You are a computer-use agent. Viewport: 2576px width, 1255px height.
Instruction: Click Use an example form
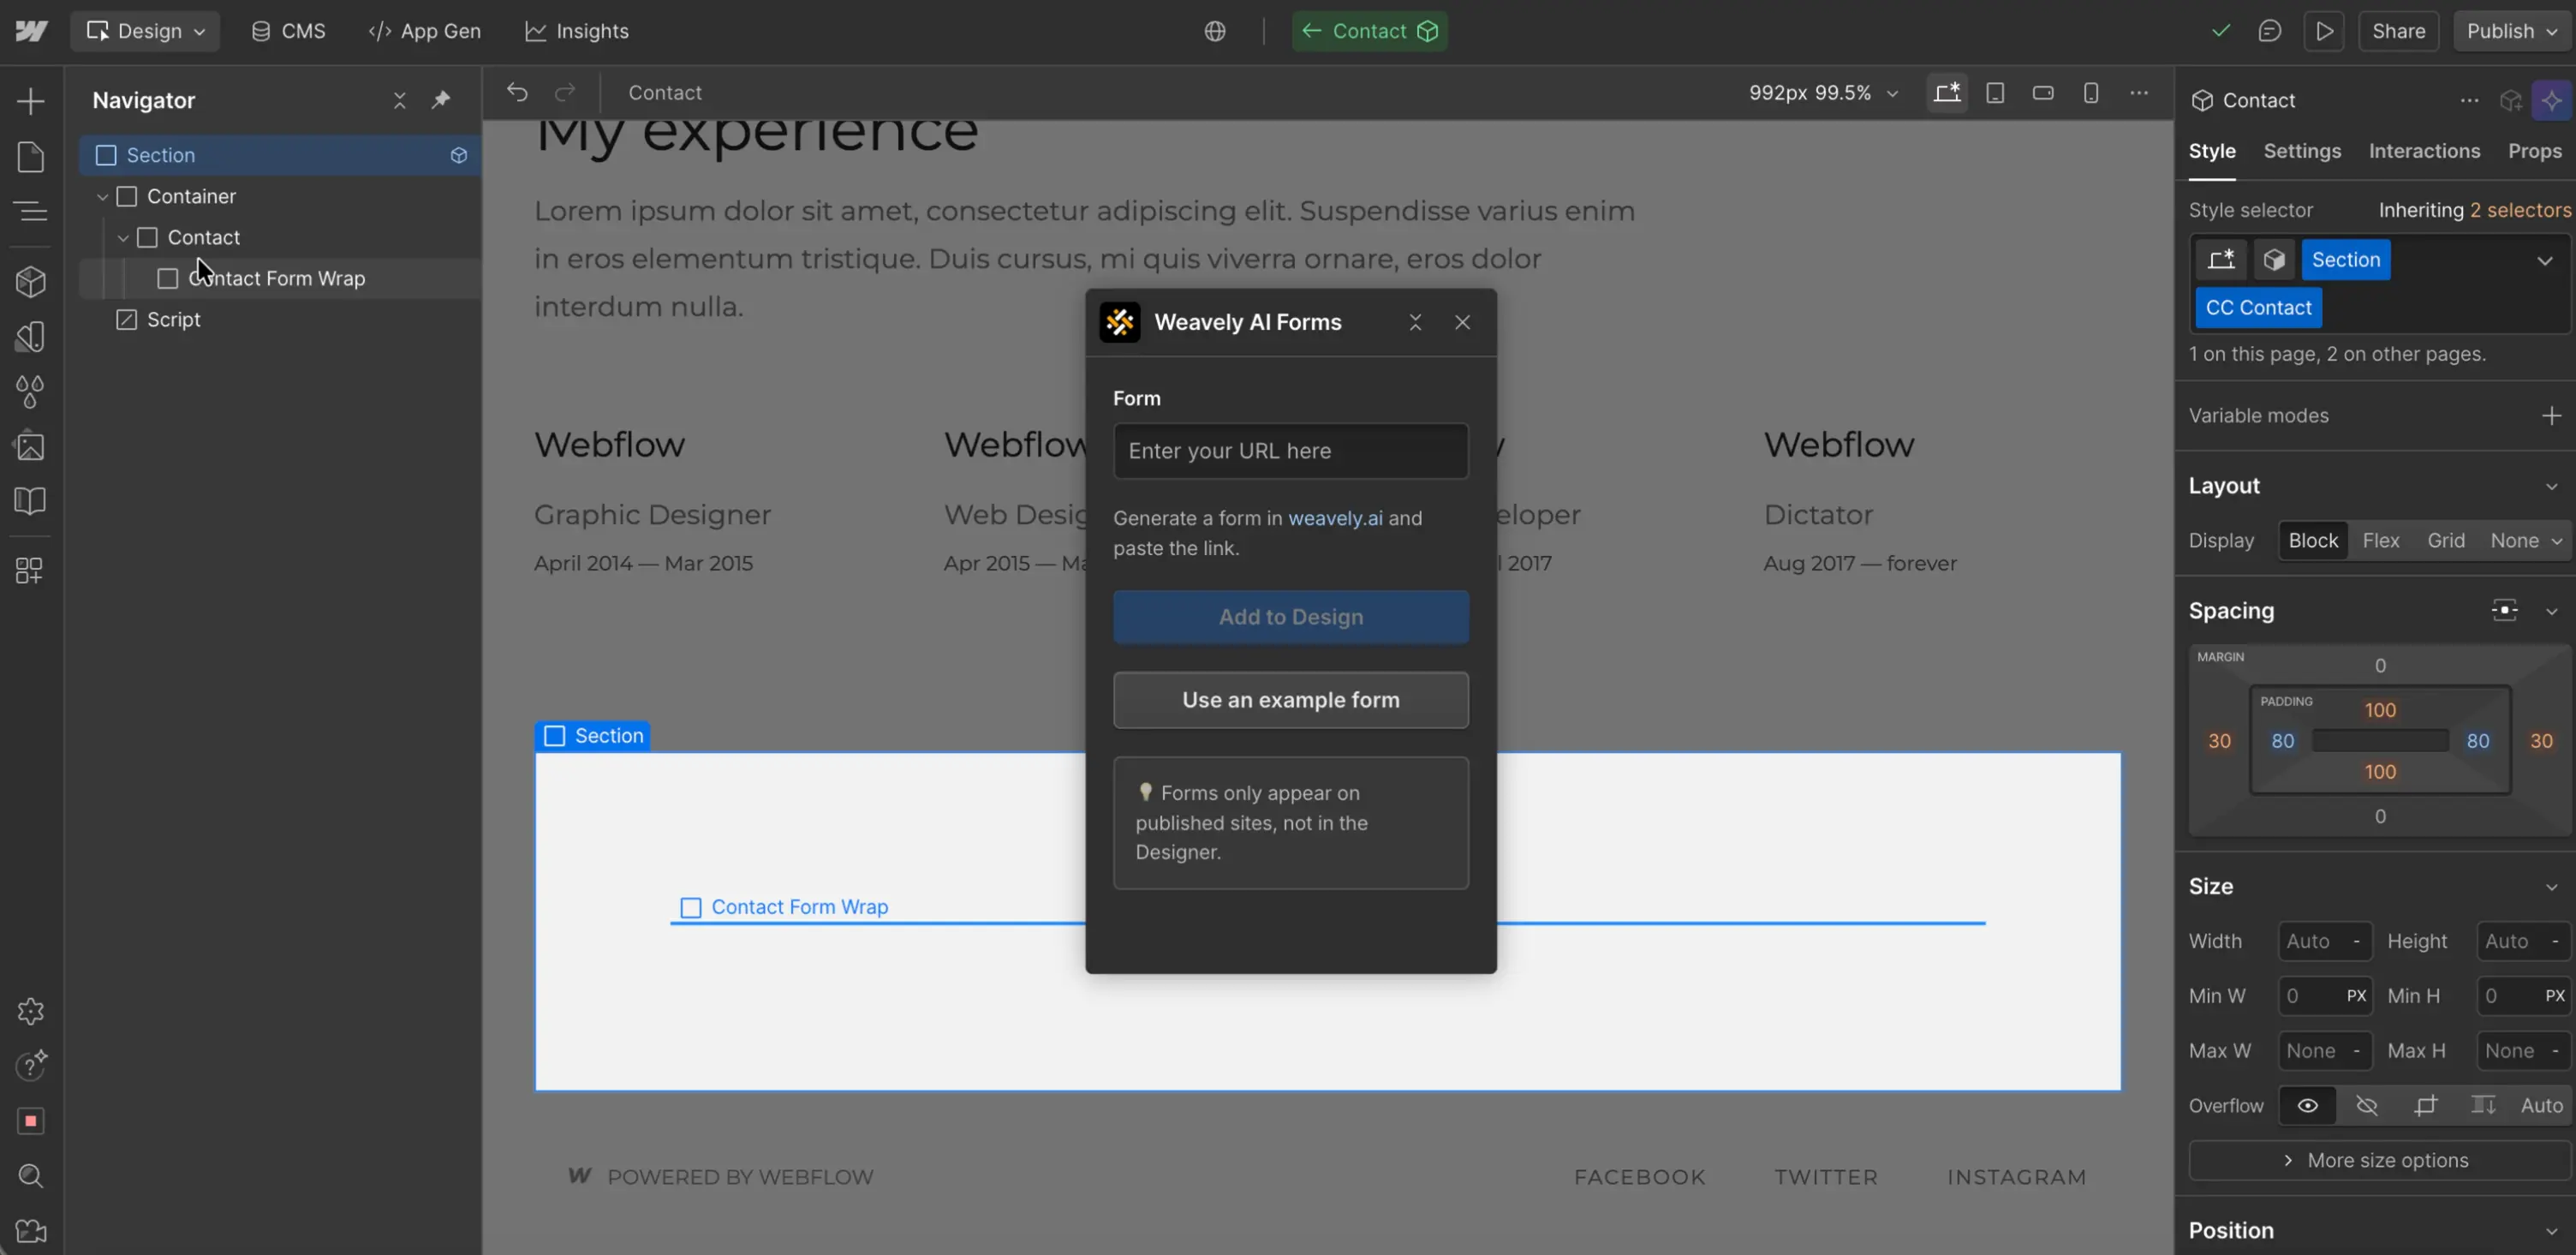[1290, 700]
